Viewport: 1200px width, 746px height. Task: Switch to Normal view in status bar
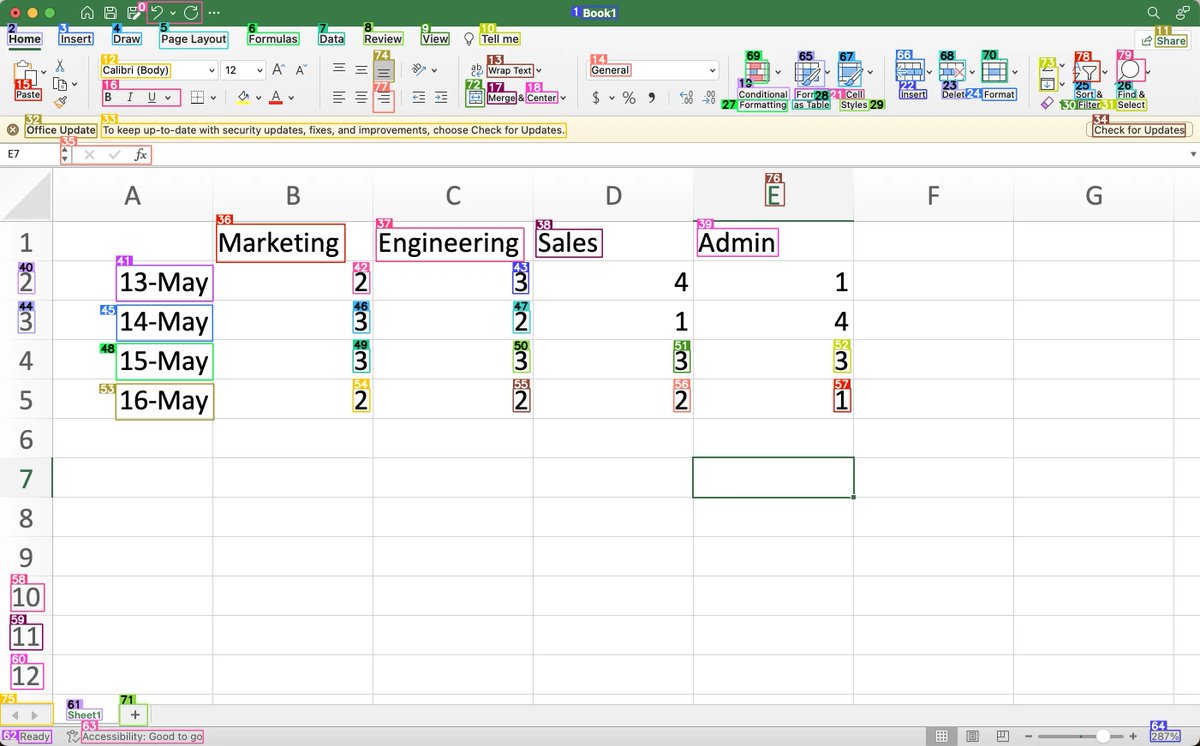[x=941, y=736]
